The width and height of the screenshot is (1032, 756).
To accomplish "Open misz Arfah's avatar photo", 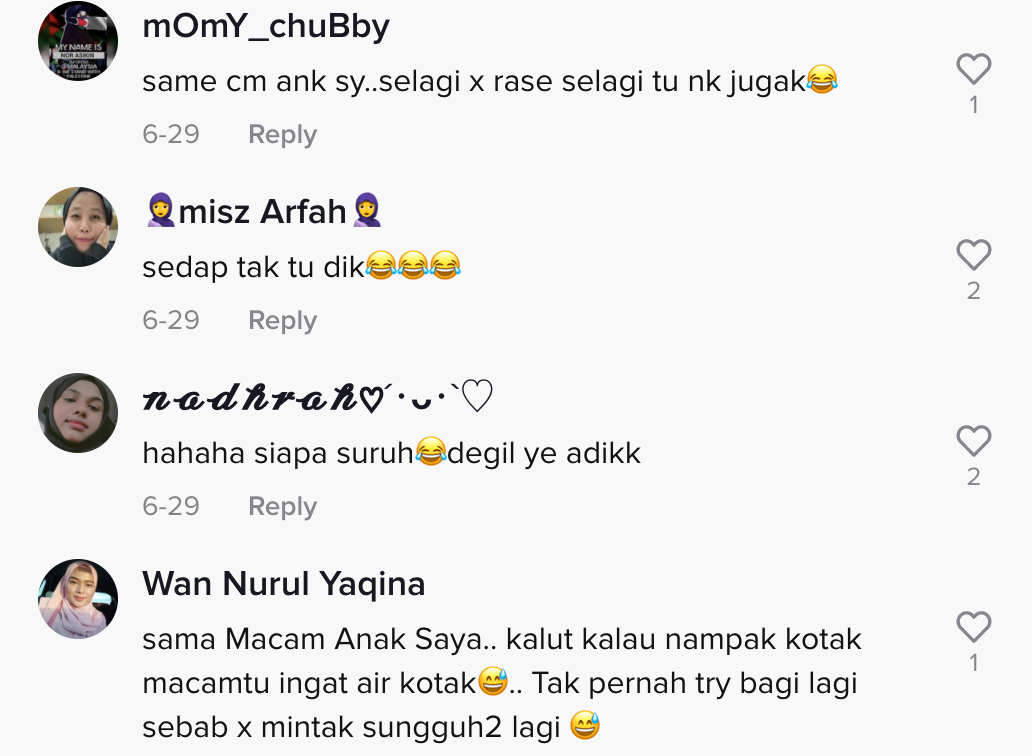I will (x=78, y=227).
